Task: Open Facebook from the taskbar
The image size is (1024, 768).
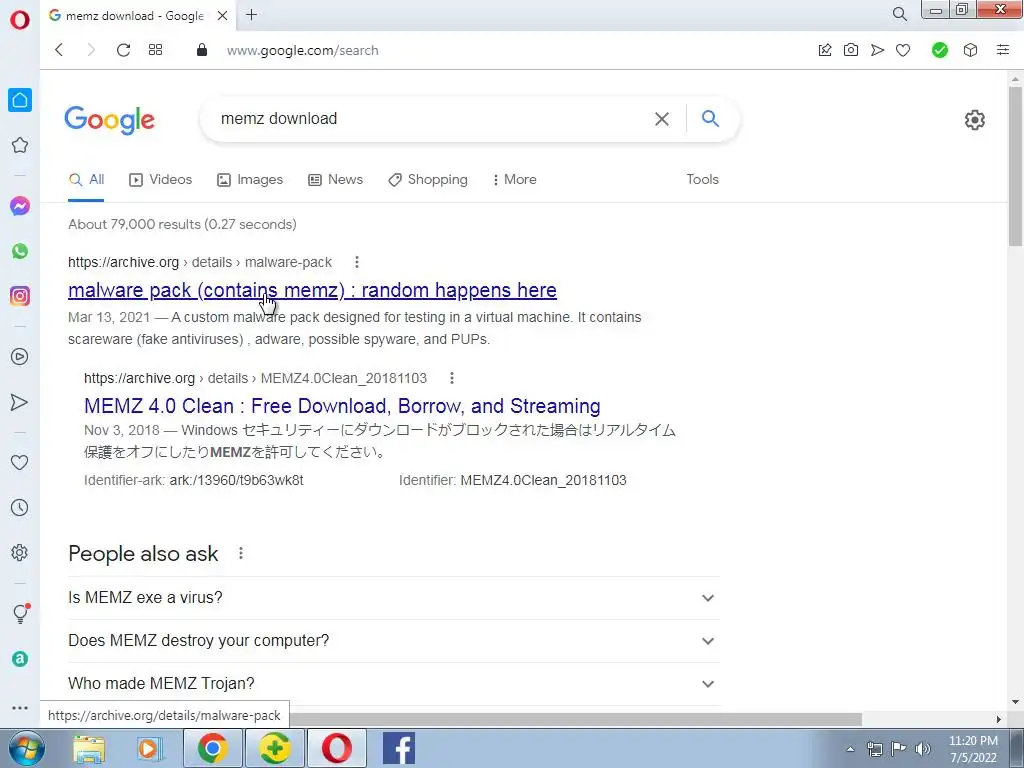Action: pos(398,748)
